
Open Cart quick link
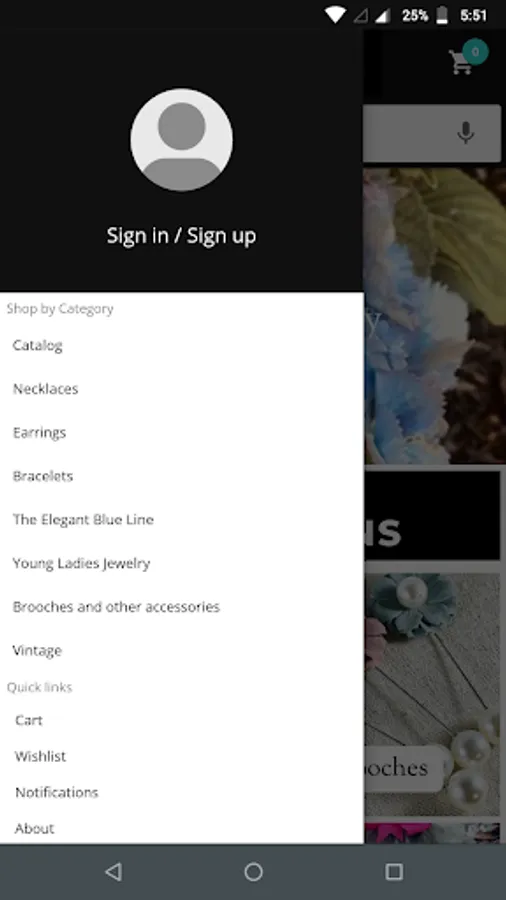pyautogui.click(x=29, y=720)
